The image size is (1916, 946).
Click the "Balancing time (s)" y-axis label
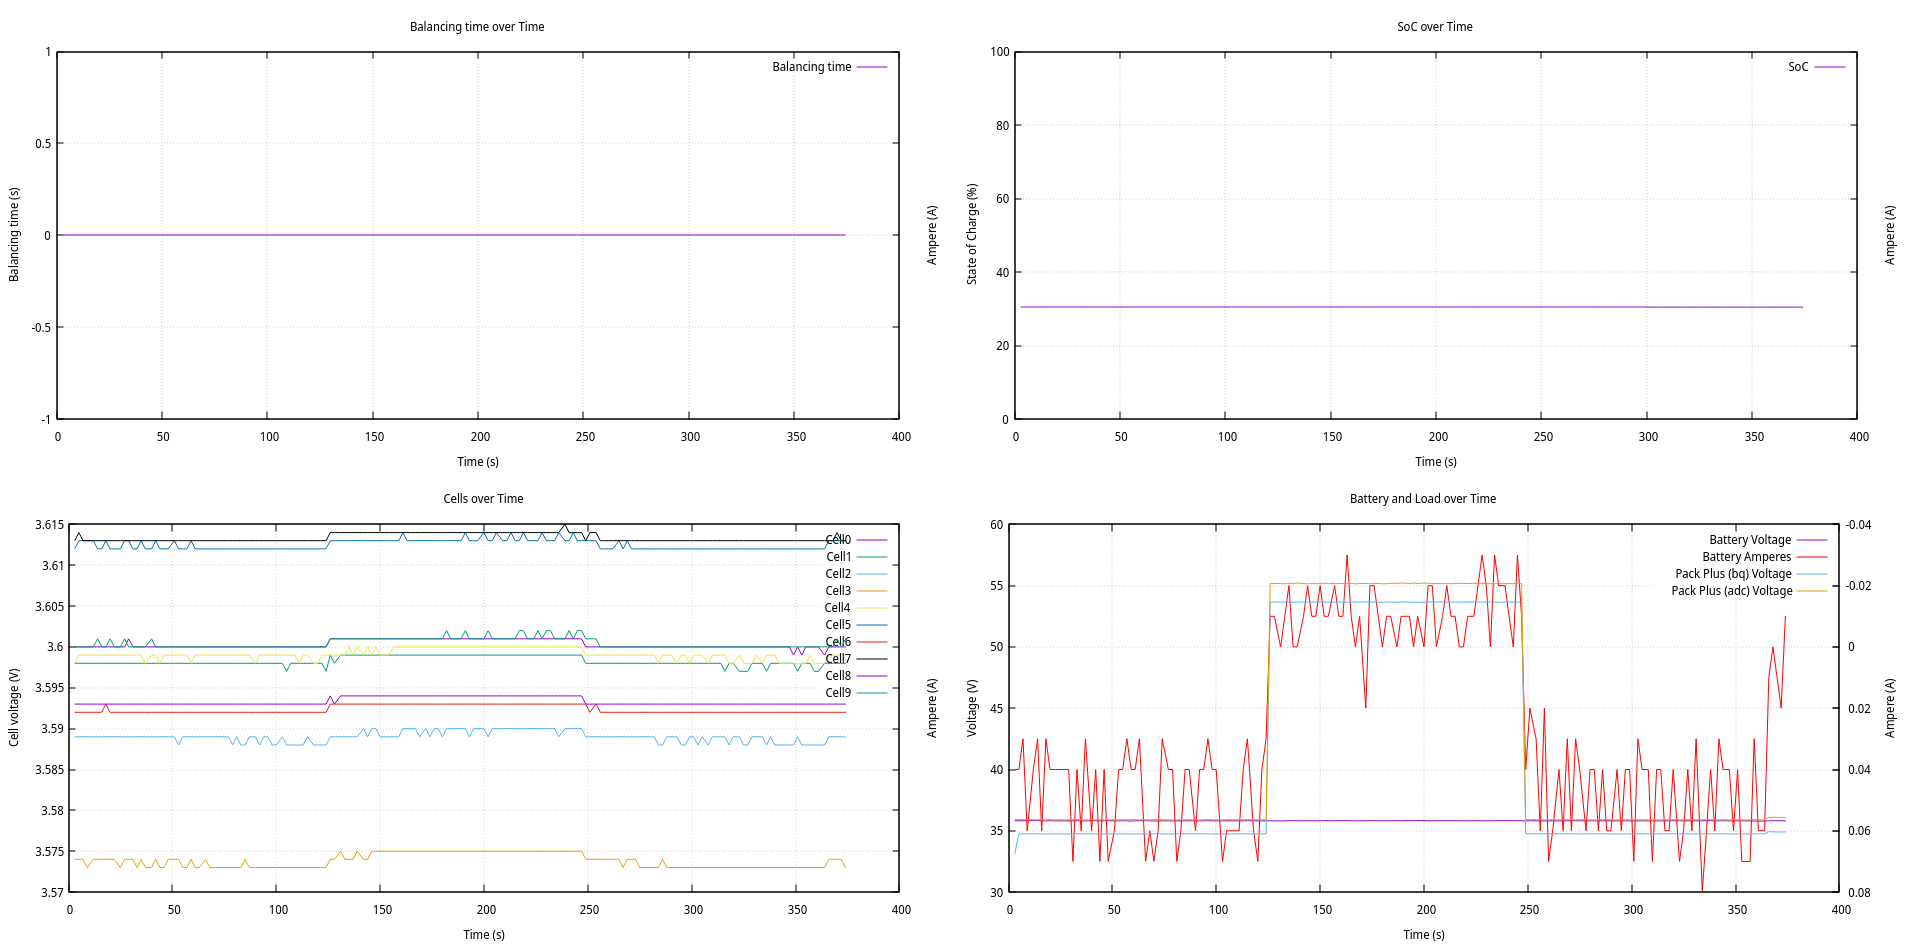[x=14, y=234]
